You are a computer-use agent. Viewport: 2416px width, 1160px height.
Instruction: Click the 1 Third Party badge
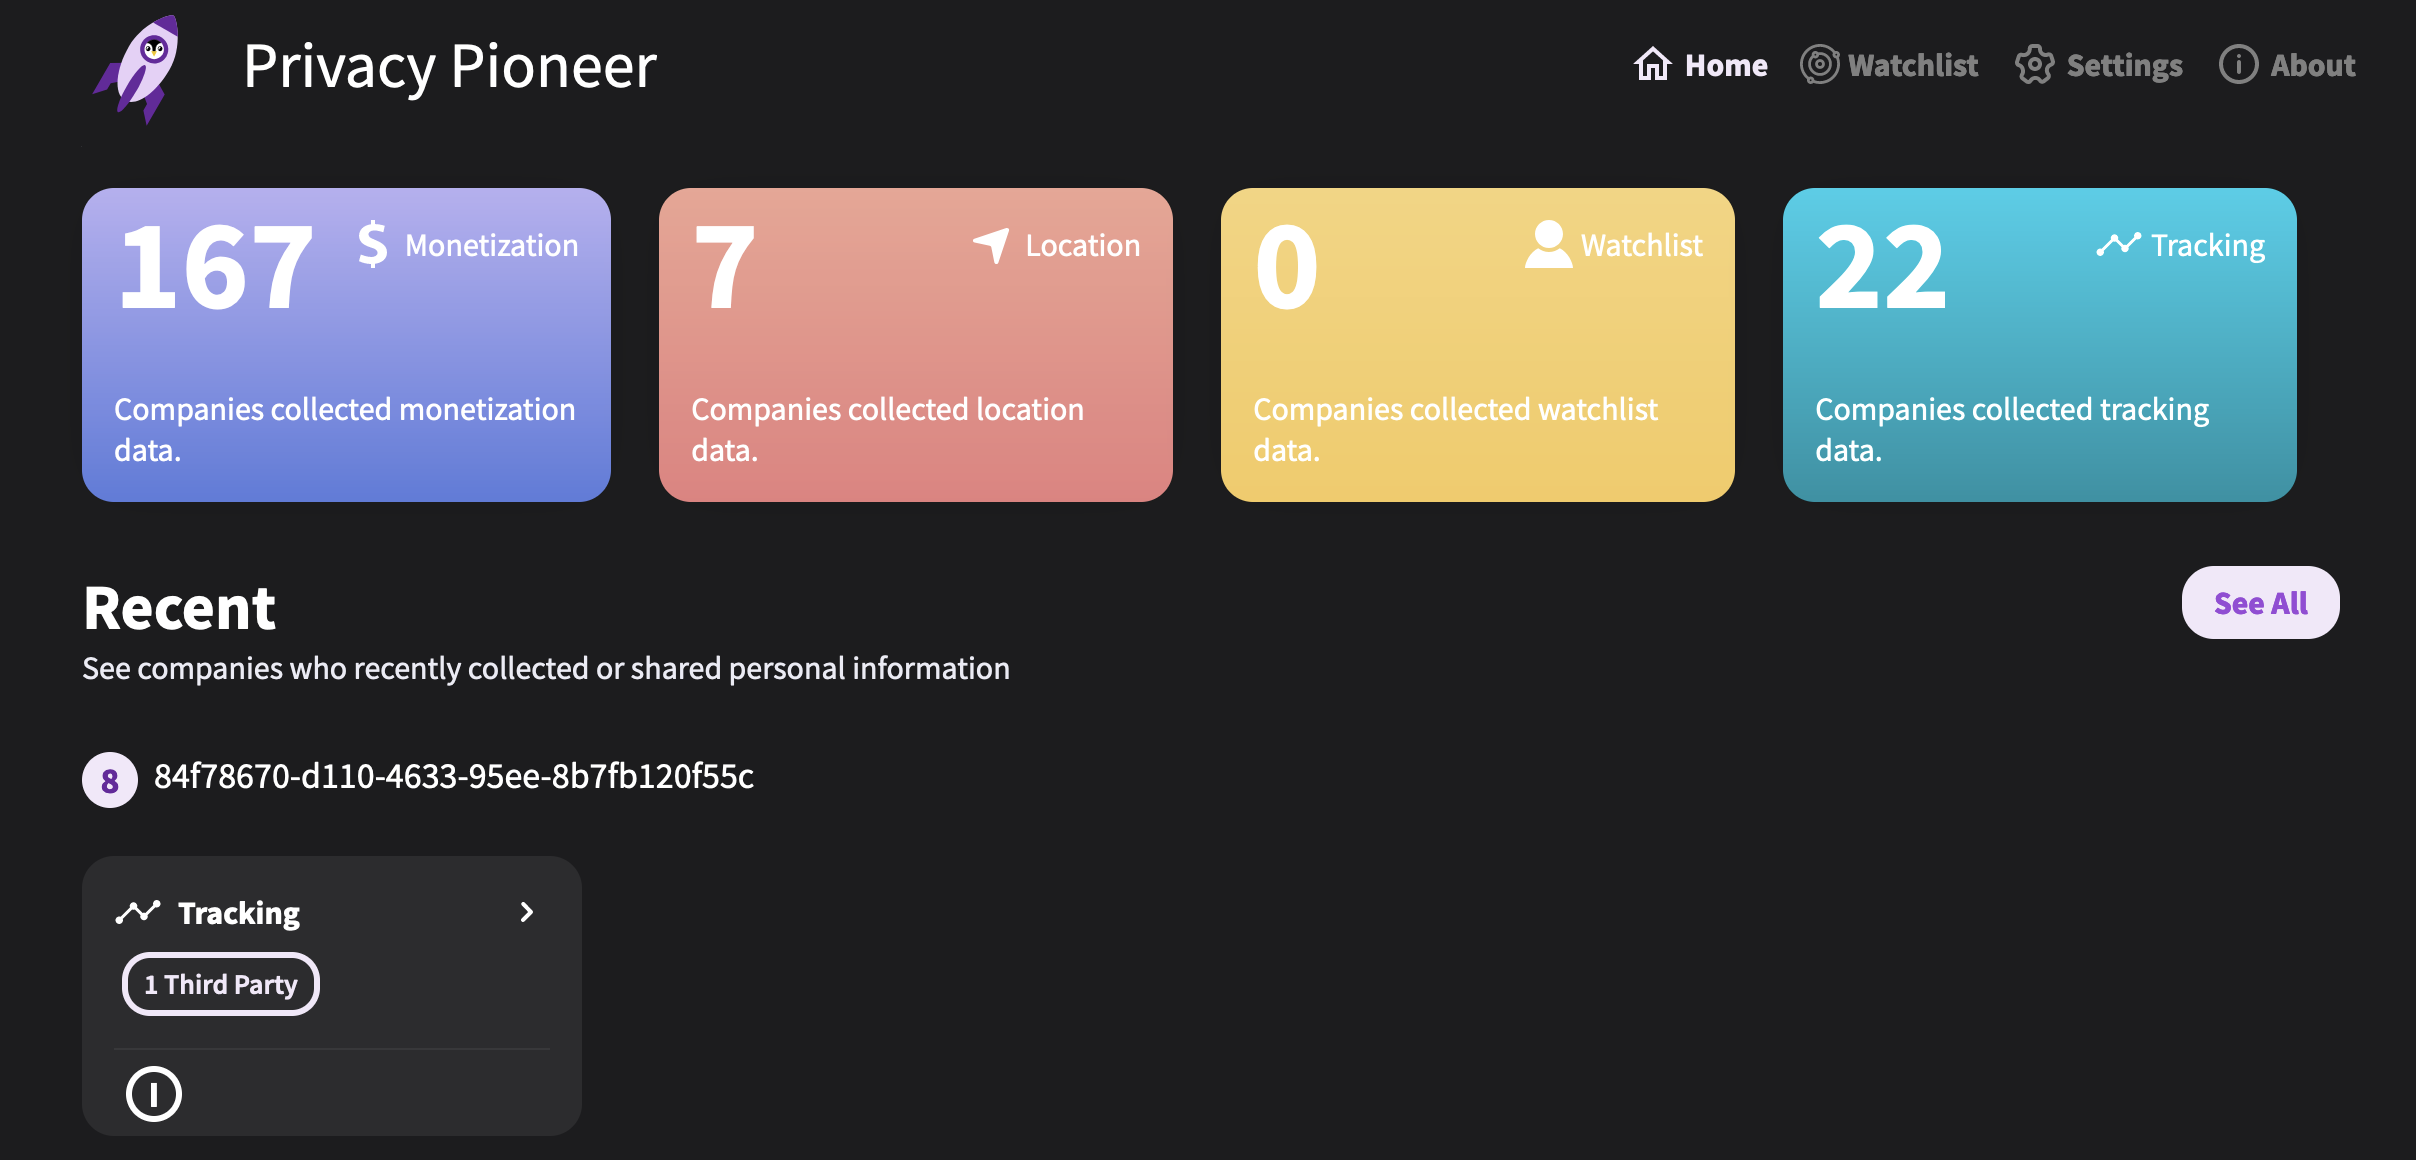(220, 983)
